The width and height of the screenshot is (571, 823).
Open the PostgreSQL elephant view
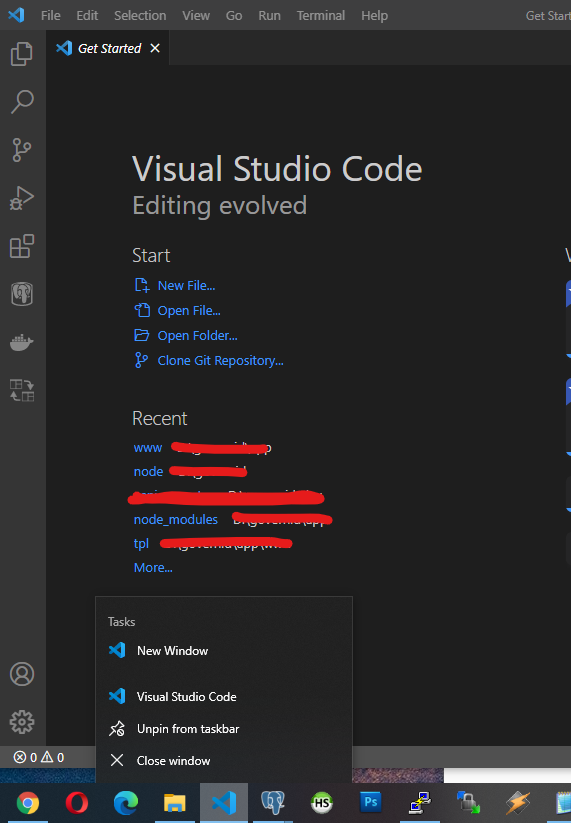[x=22, y=294]
